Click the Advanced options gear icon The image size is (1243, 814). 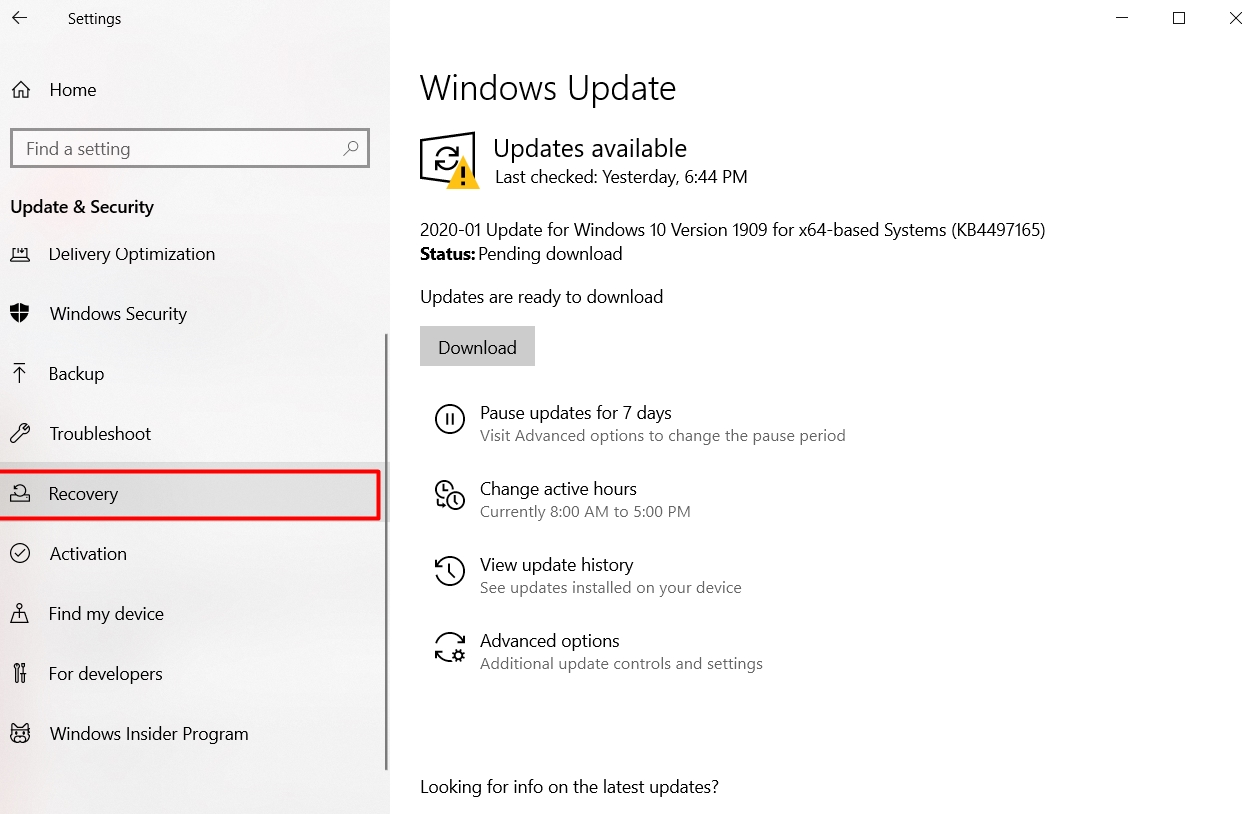(x=449, y=647)
